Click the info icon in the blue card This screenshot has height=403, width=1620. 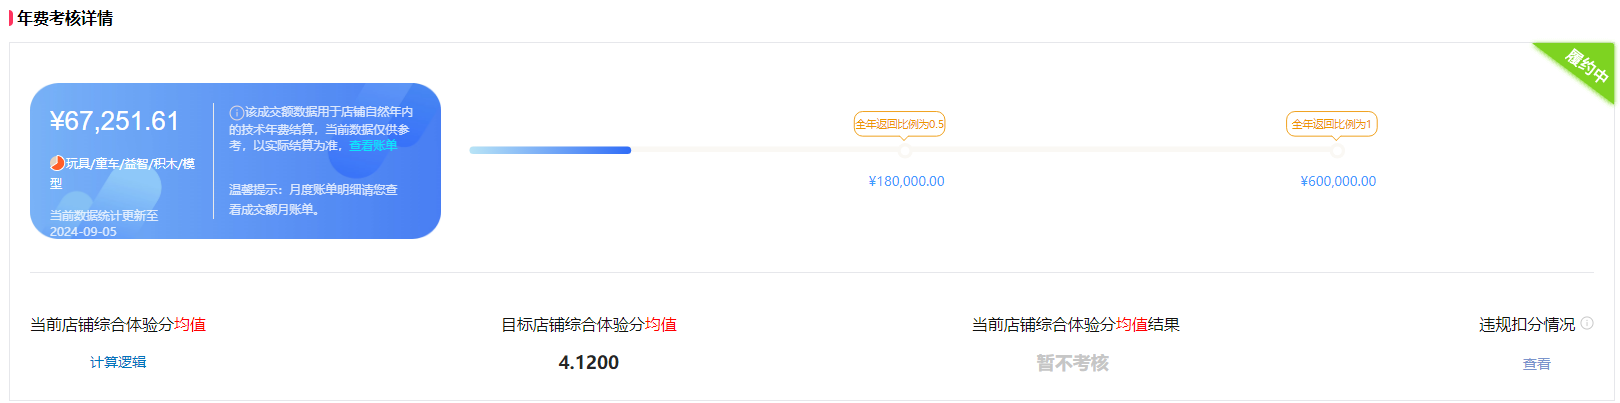[237, 113]
